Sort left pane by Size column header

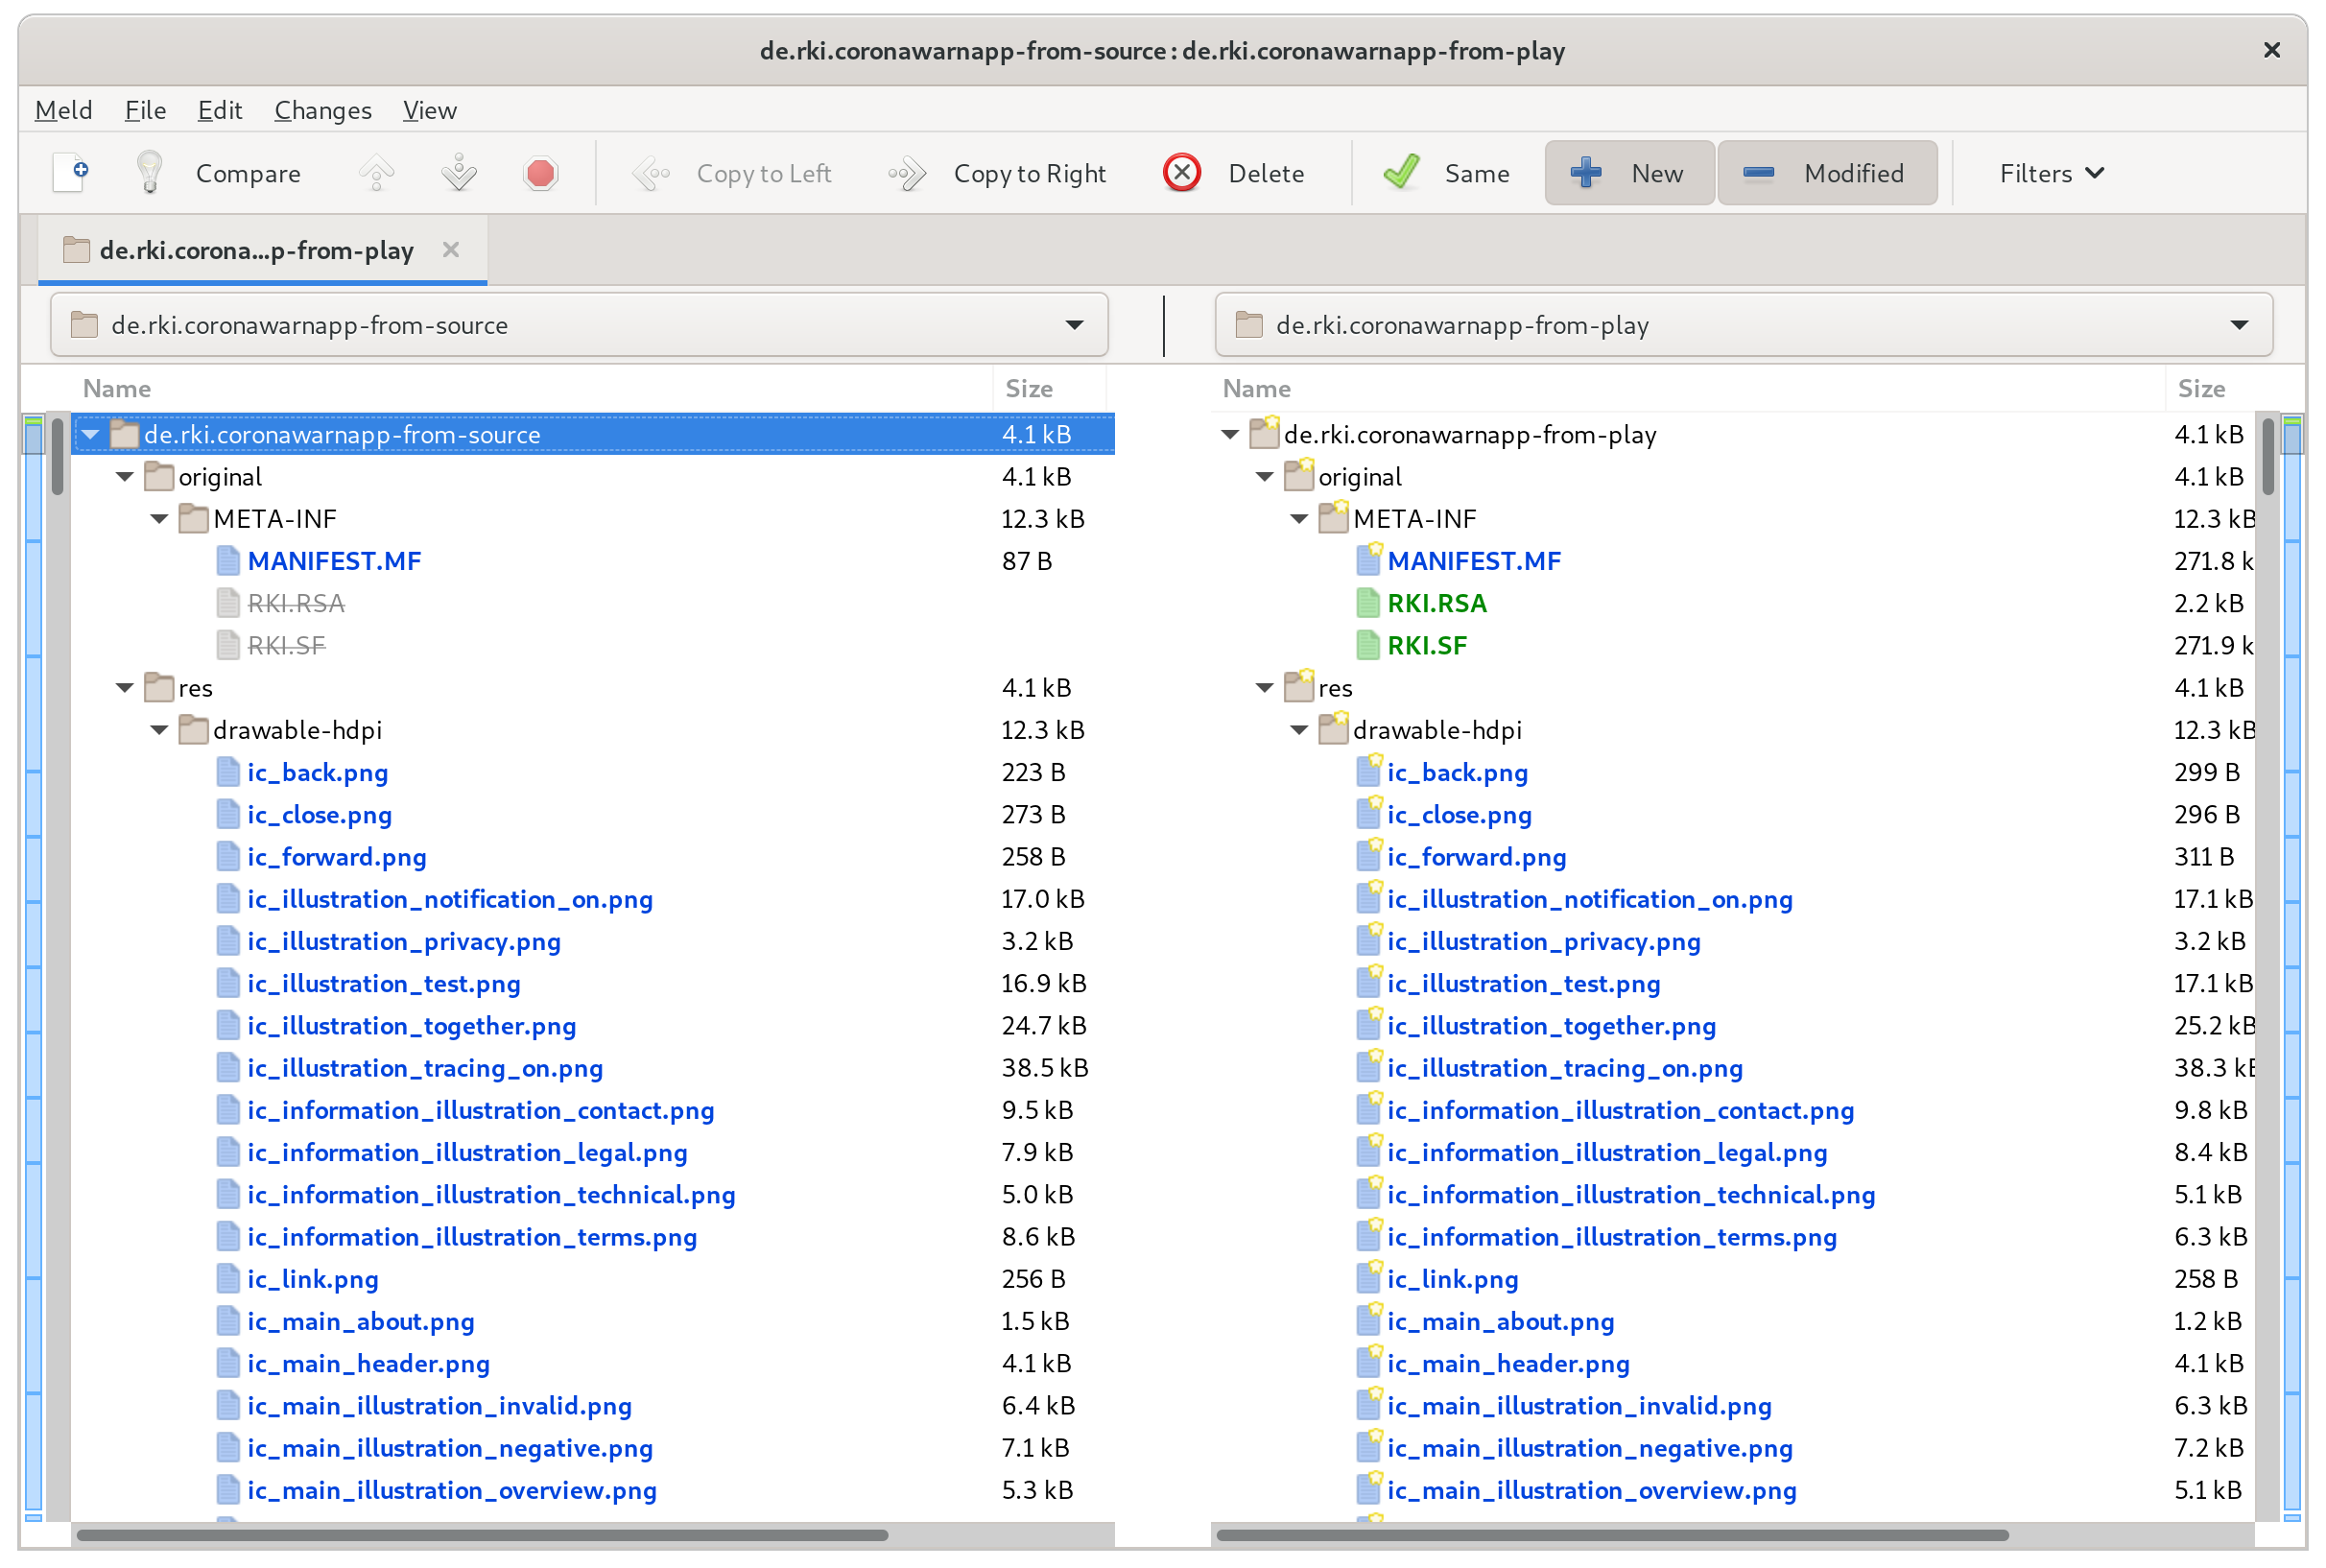click(1049, 388)
